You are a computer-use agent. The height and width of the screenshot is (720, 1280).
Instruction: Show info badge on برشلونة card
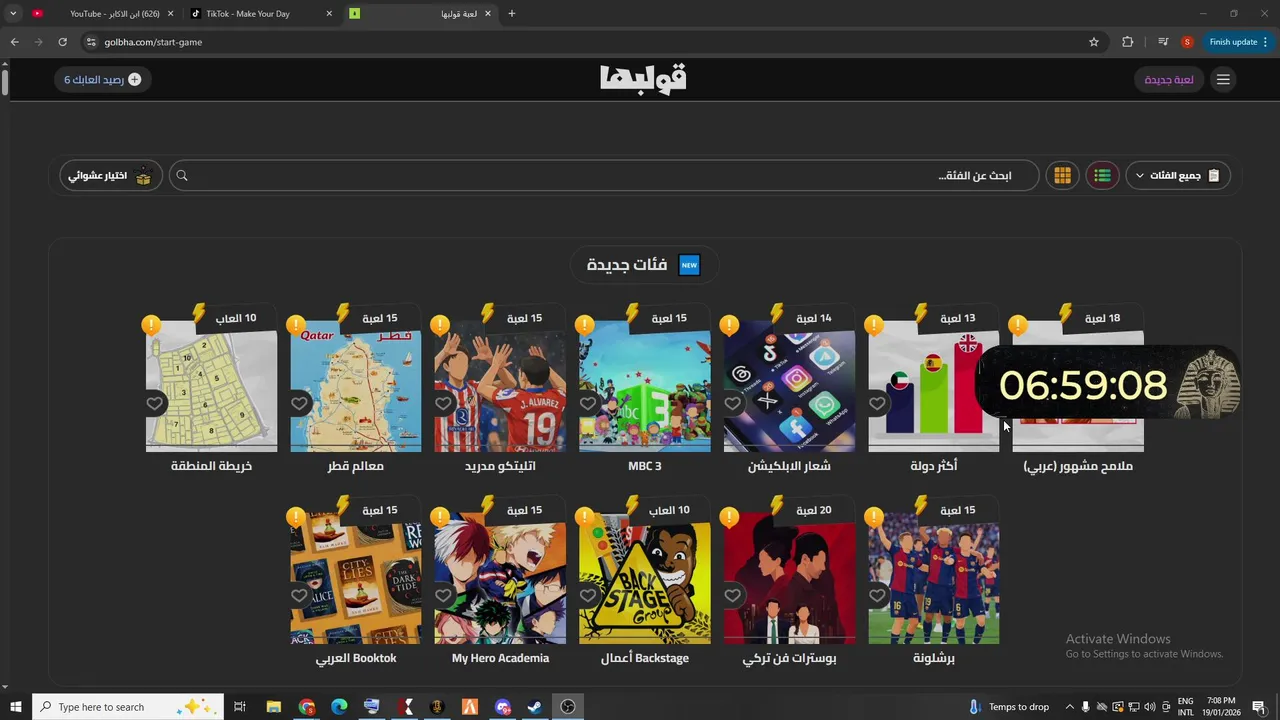tap(873, 517)
